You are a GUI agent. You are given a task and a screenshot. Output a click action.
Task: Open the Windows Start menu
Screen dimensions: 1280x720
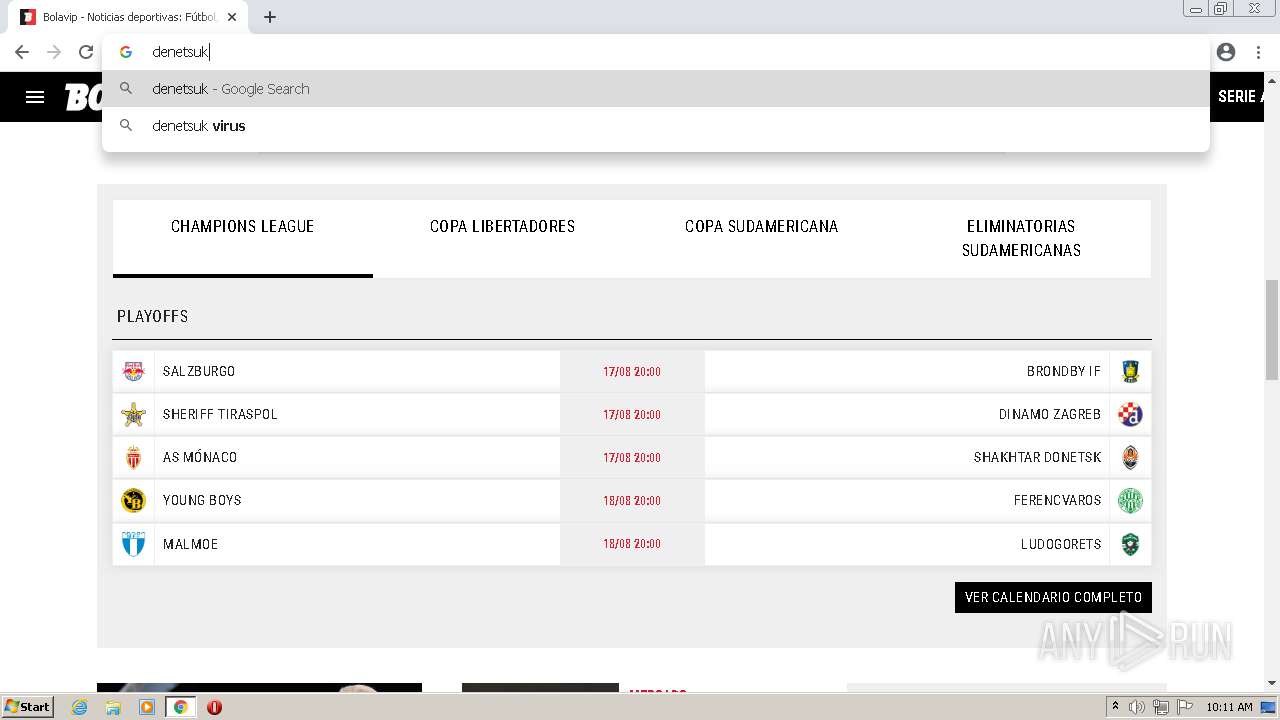point(27,707)
